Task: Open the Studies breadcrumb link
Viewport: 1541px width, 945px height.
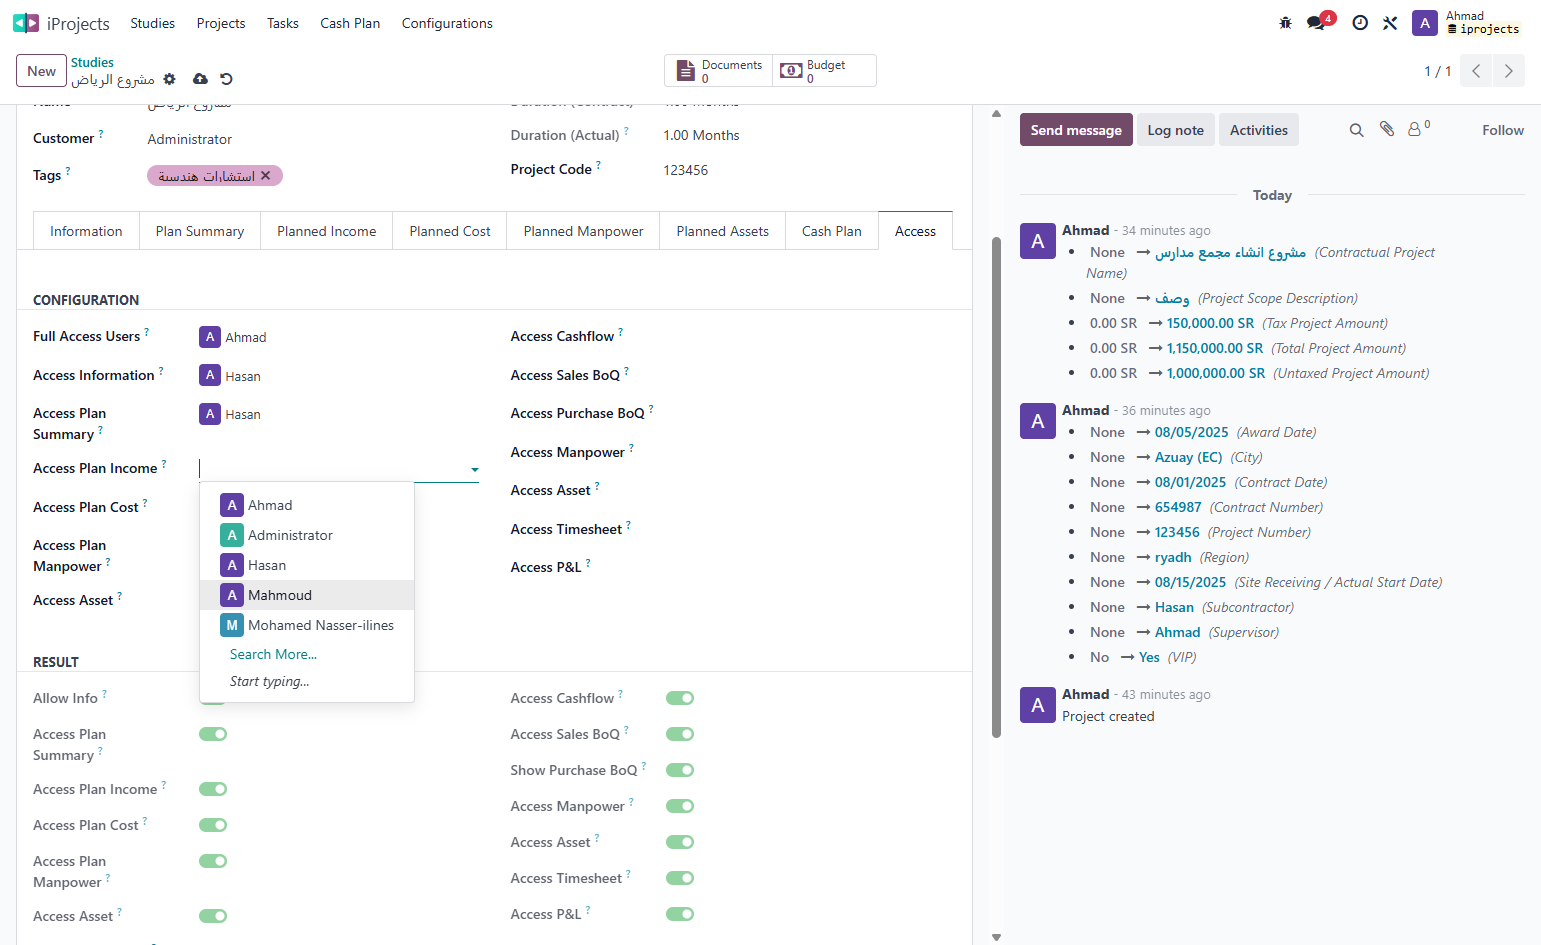Action: (92, 62)
